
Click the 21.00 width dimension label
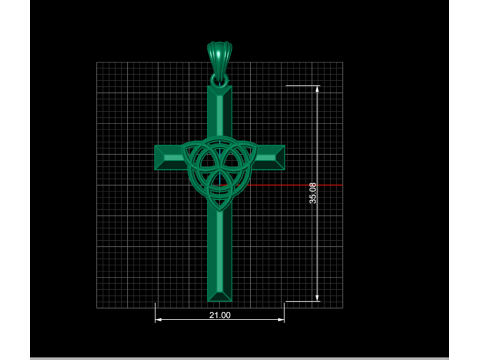(220, 315)
